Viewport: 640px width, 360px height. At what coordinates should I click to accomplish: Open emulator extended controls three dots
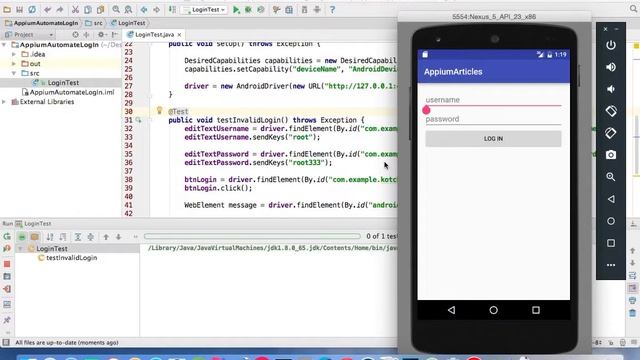click(611, 265)
